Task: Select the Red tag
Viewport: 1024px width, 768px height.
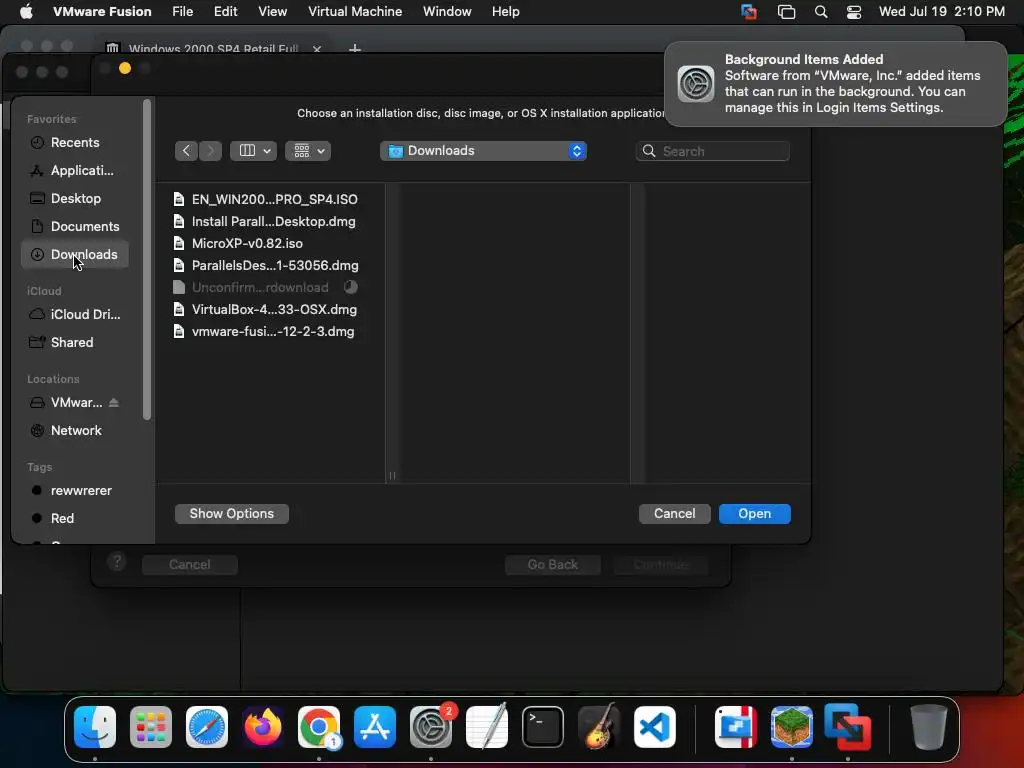Action: pyautogui.click(x=74, y=519)
